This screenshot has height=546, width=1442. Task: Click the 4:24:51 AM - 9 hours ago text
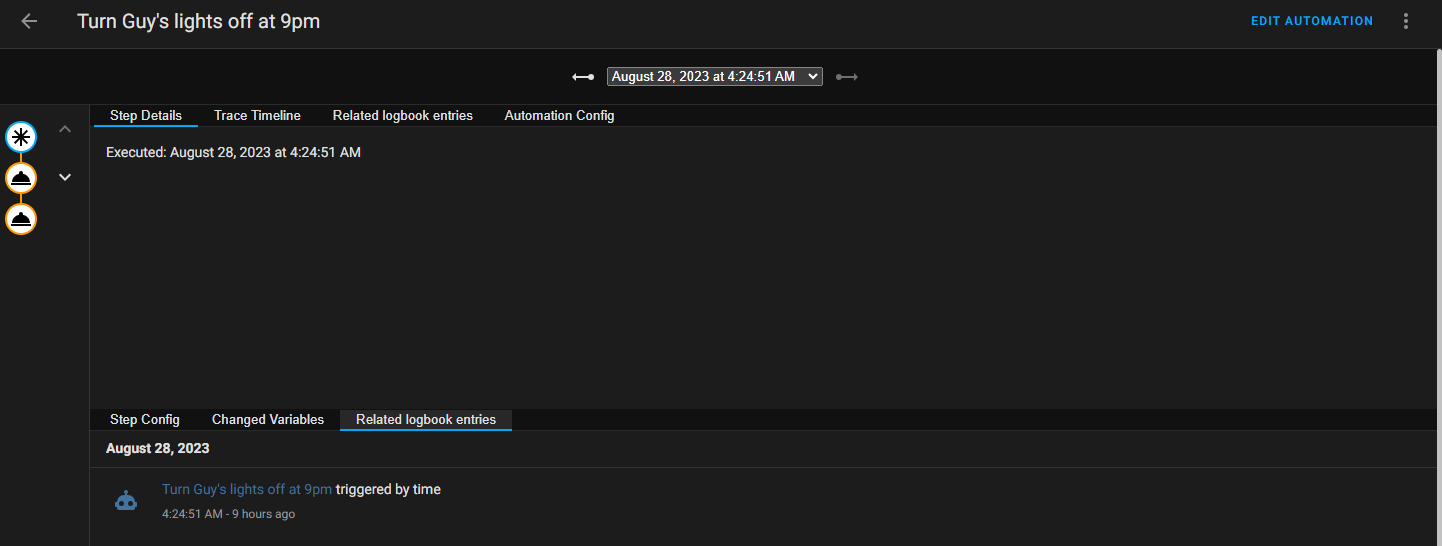coord(228,514)
